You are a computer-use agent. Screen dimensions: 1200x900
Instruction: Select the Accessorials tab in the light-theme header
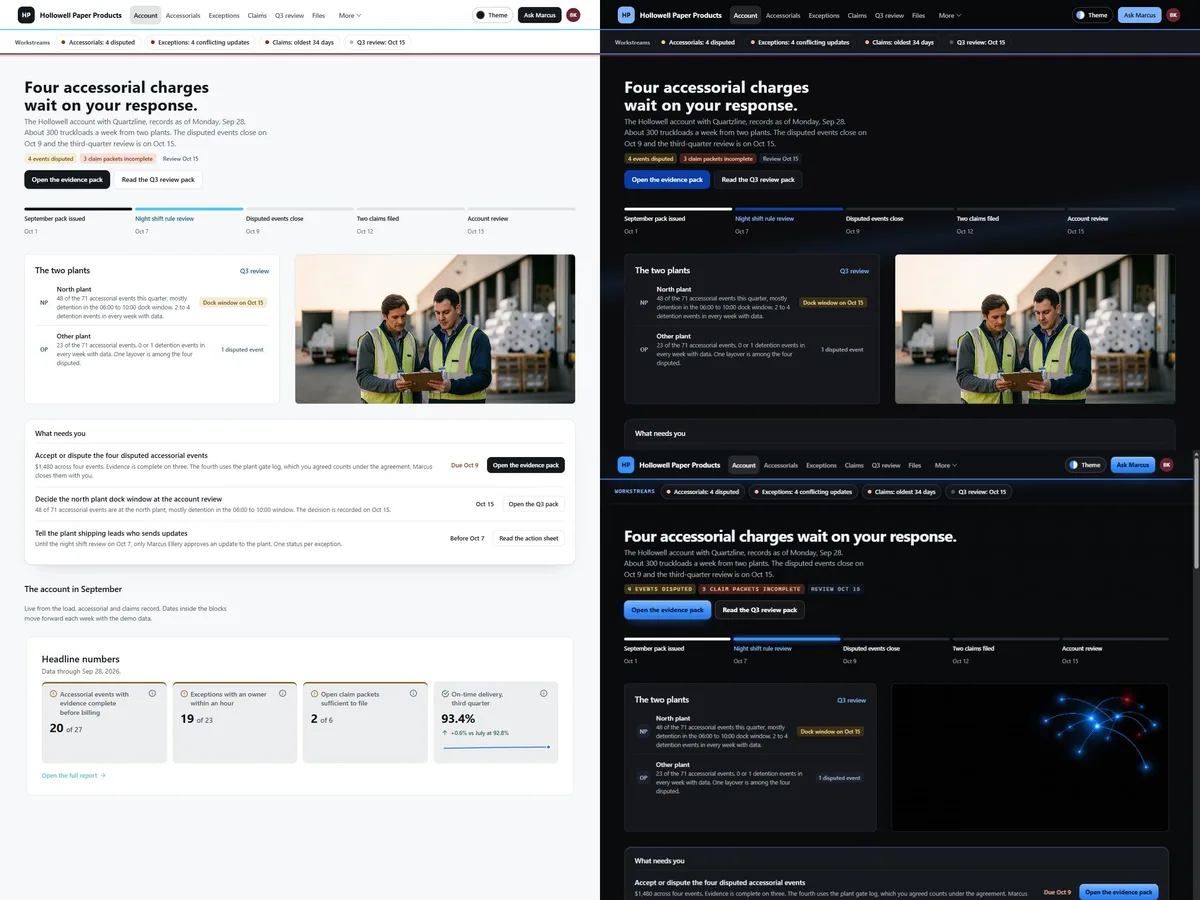183,15
